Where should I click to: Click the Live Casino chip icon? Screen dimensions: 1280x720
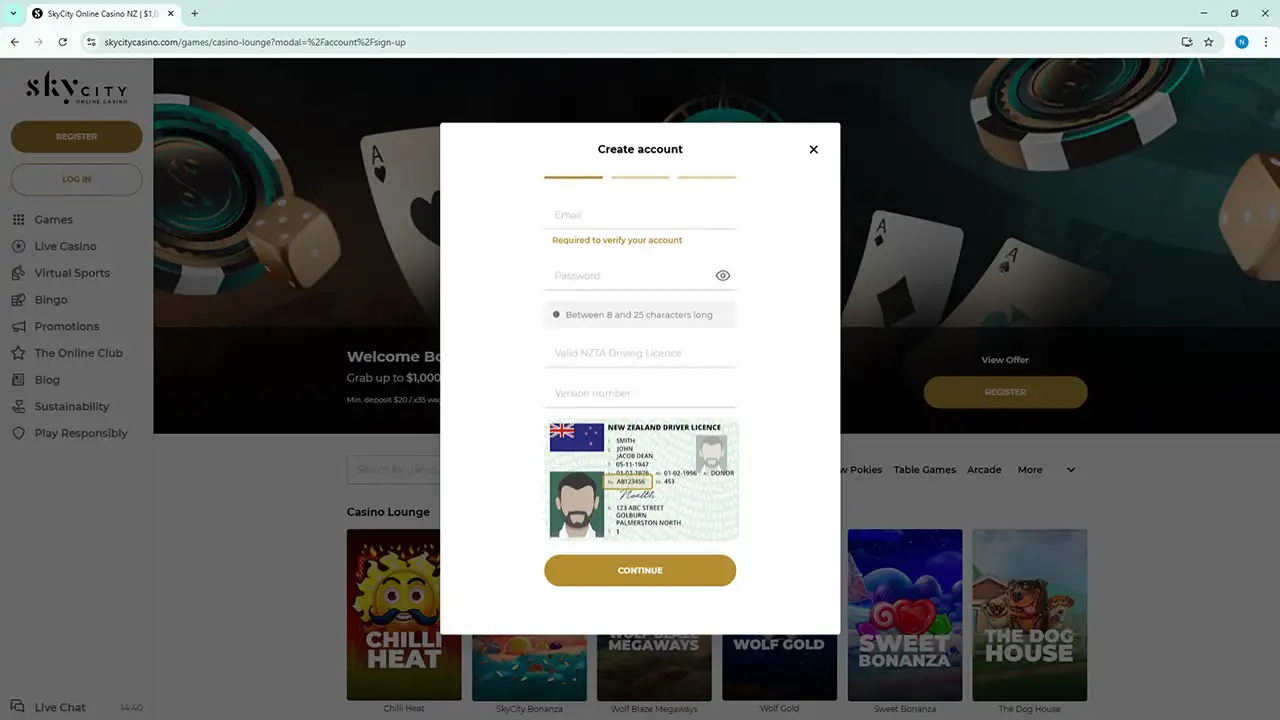pos(18,246)
